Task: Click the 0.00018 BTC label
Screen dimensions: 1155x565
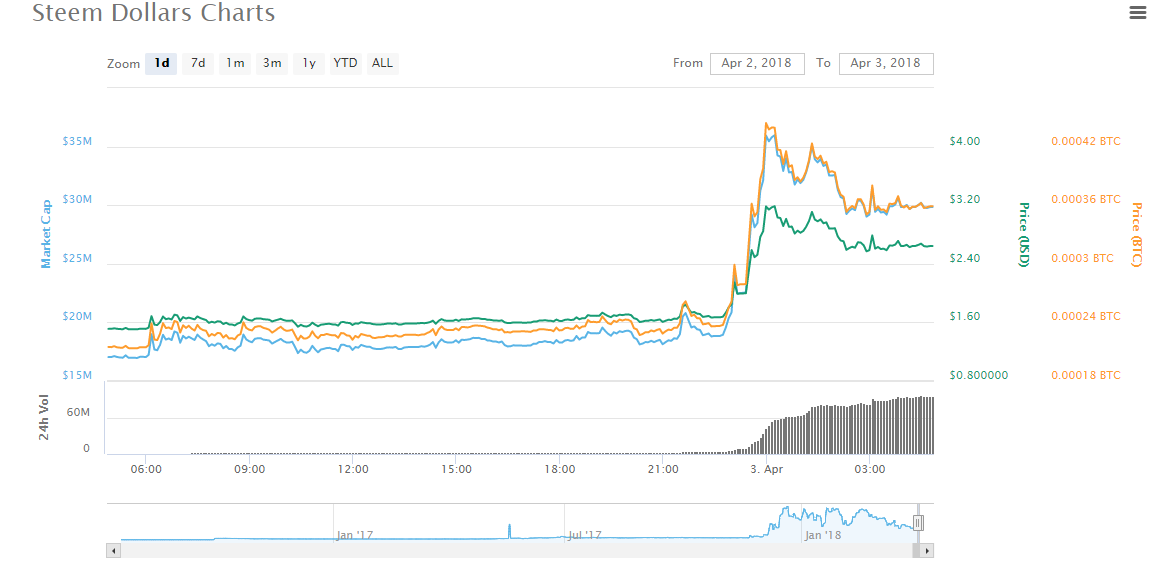Action: point(1085,376)
